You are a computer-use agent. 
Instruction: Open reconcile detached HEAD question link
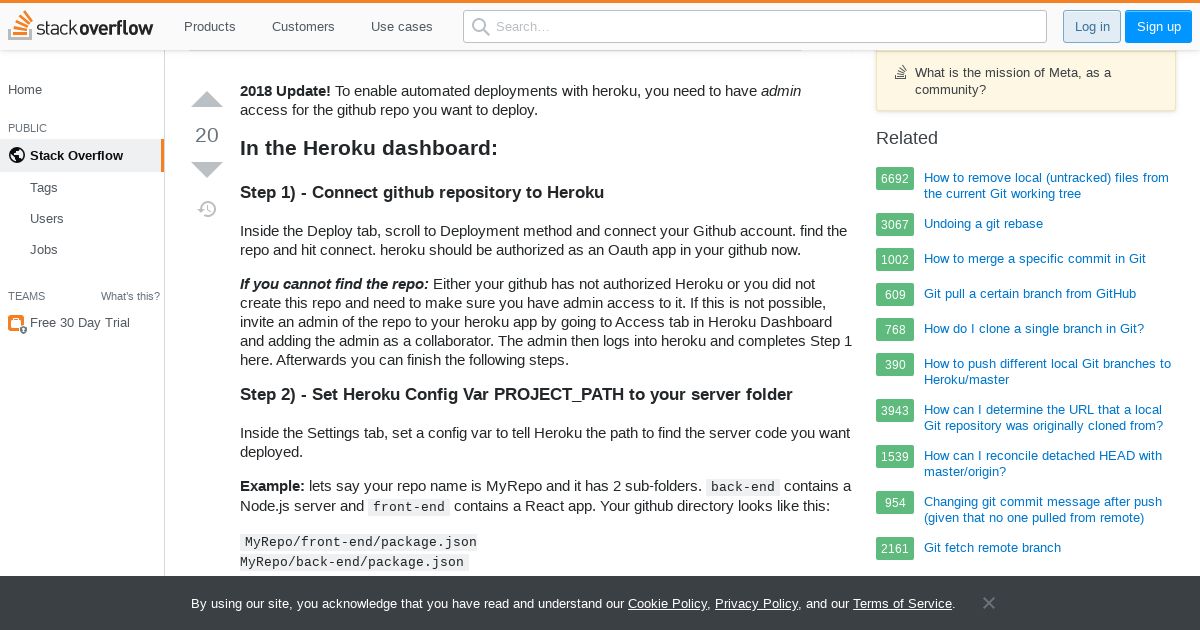[x=1043, y=463]
